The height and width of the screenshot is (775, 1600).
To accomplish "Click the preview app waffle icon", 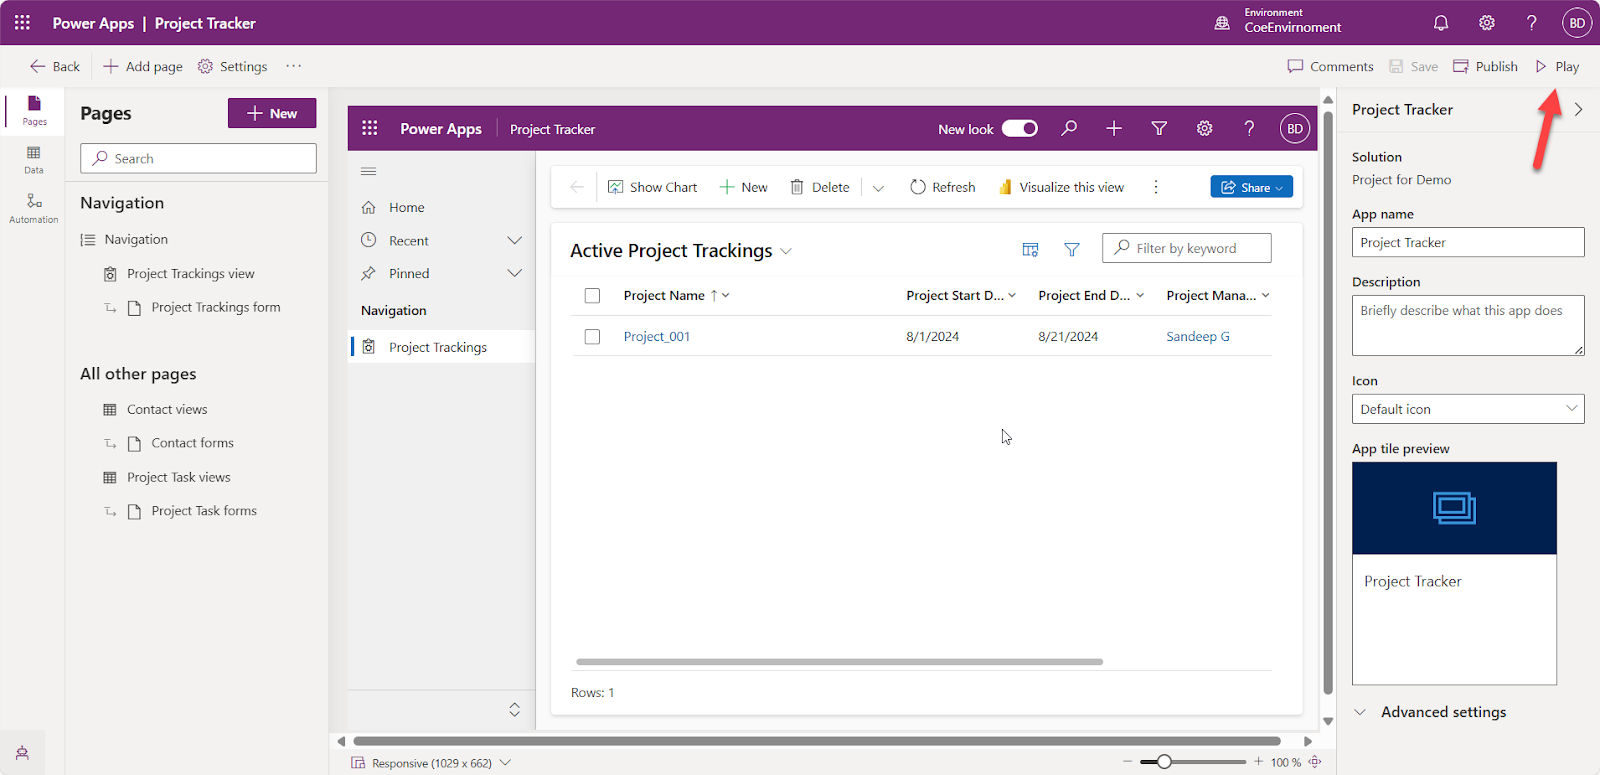I will click(369, 128).
